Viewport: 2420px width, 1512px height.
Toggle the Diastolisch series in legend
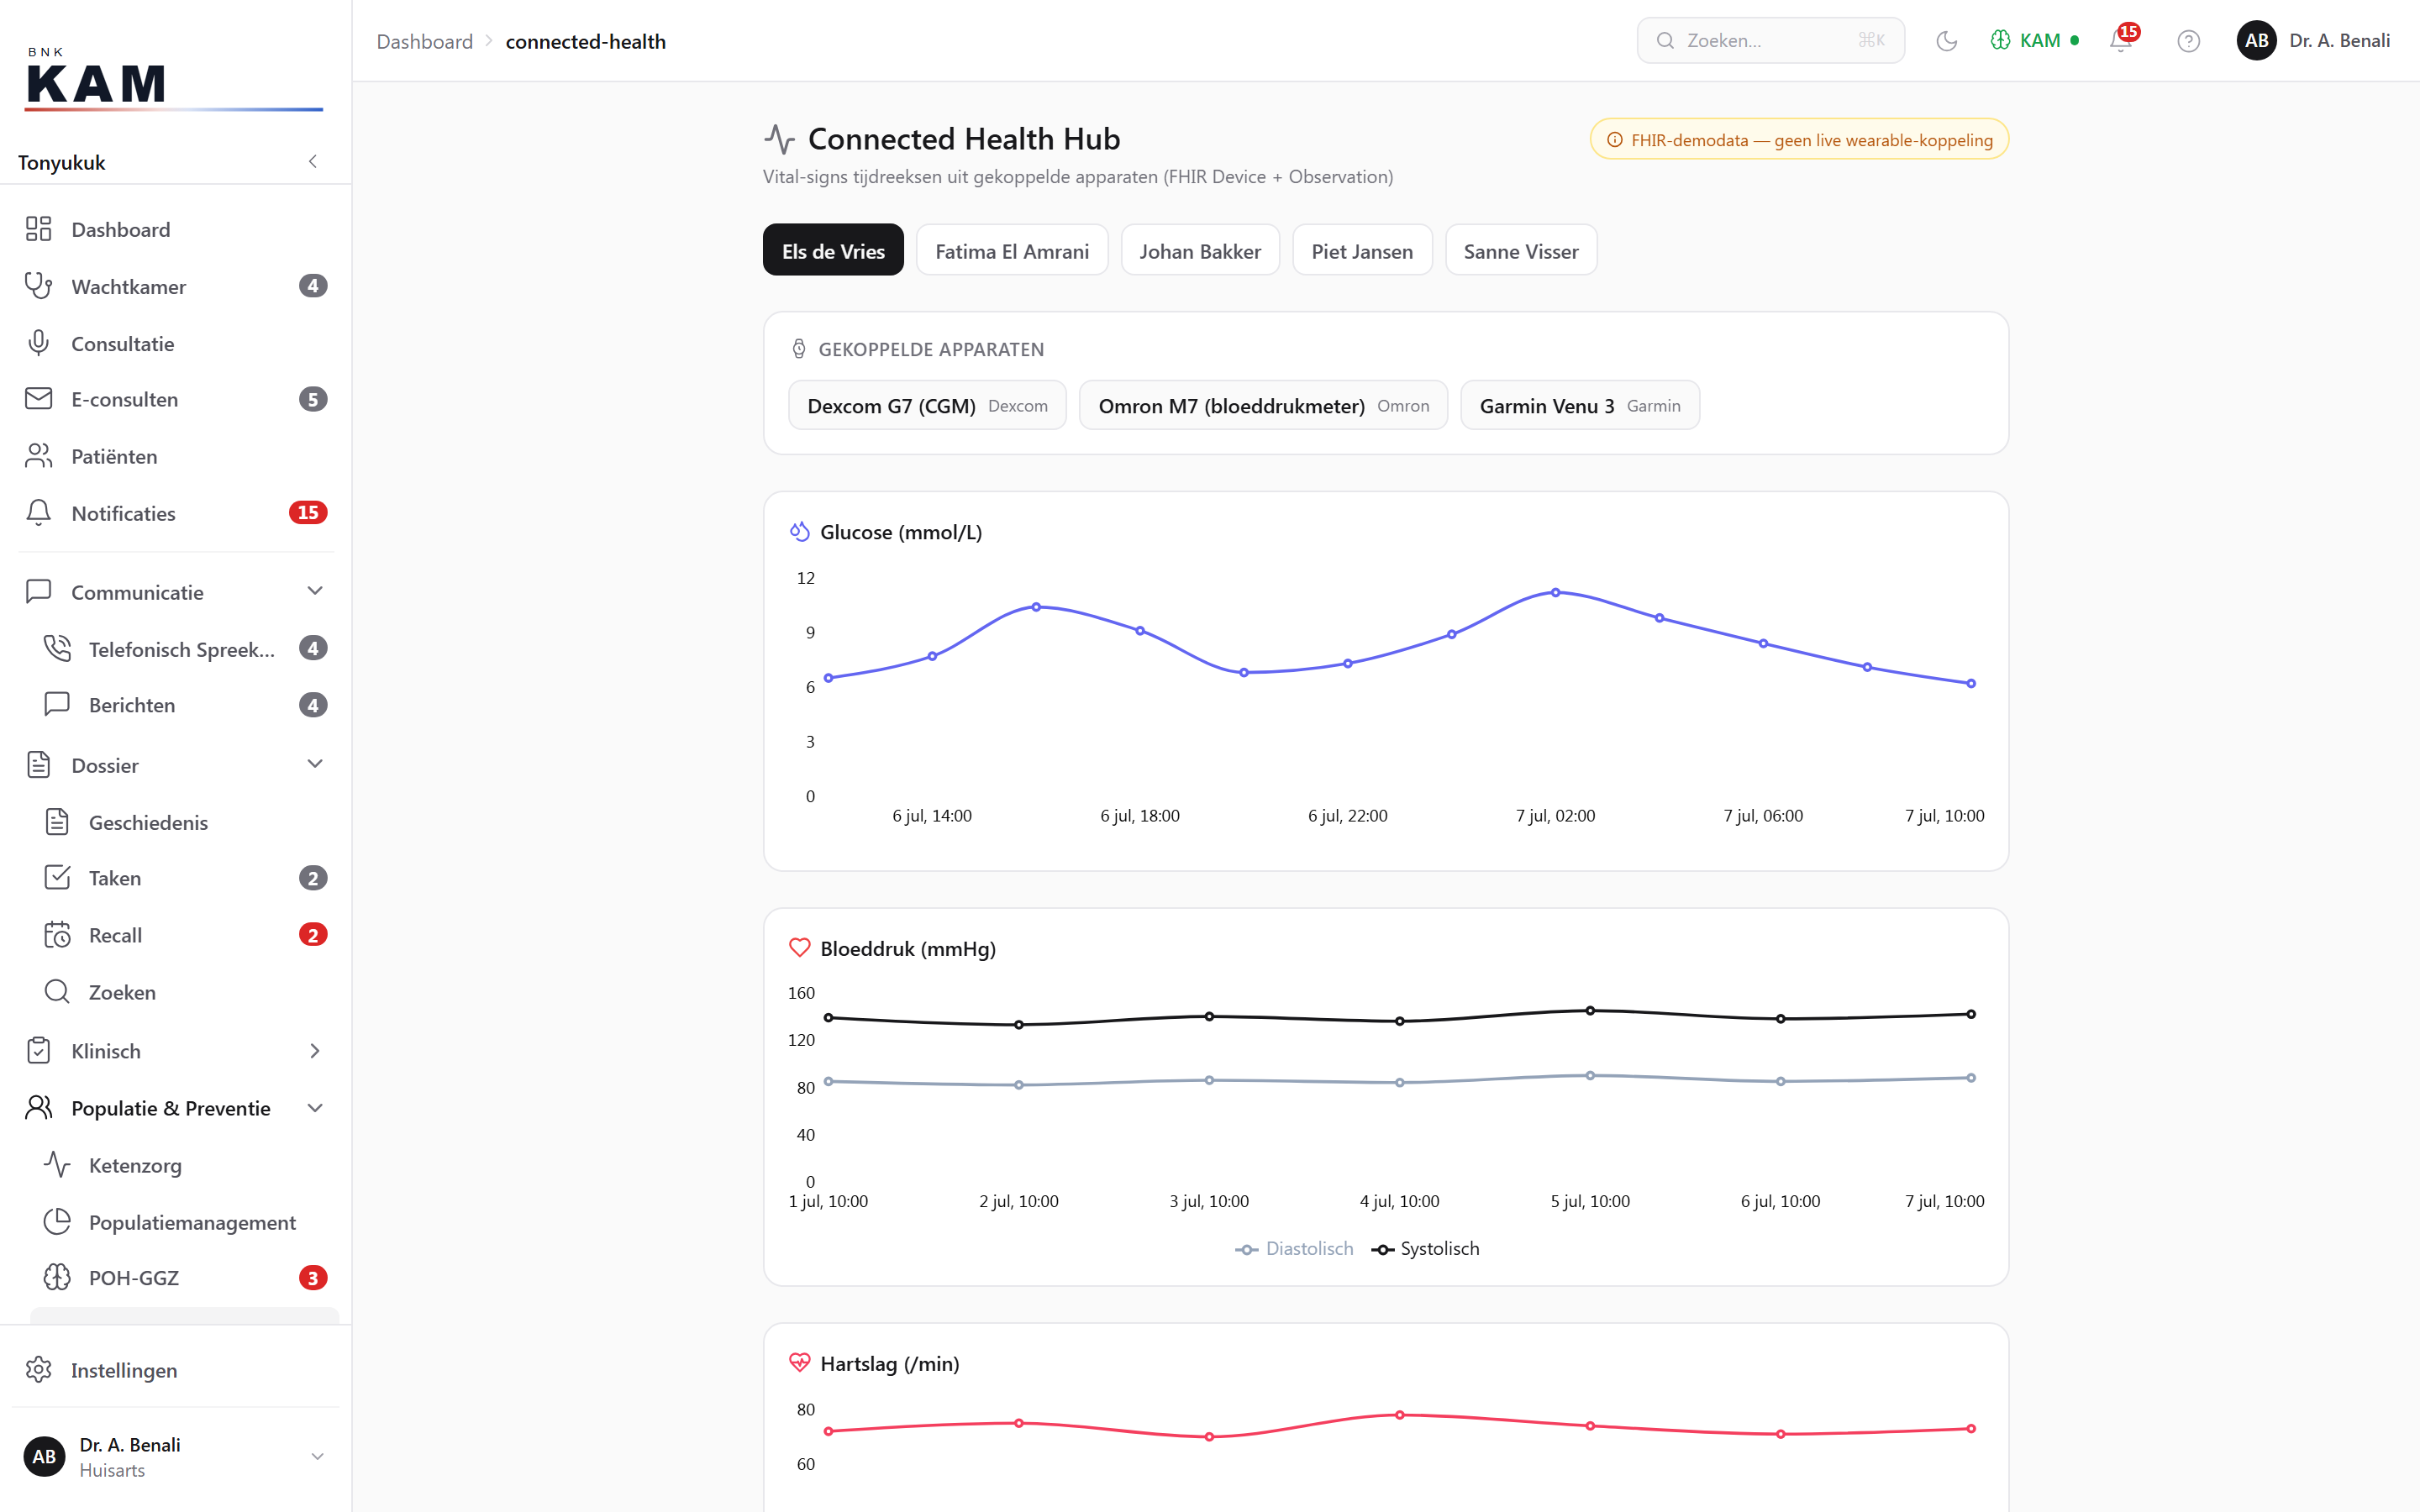(x=1294, y=1249)
